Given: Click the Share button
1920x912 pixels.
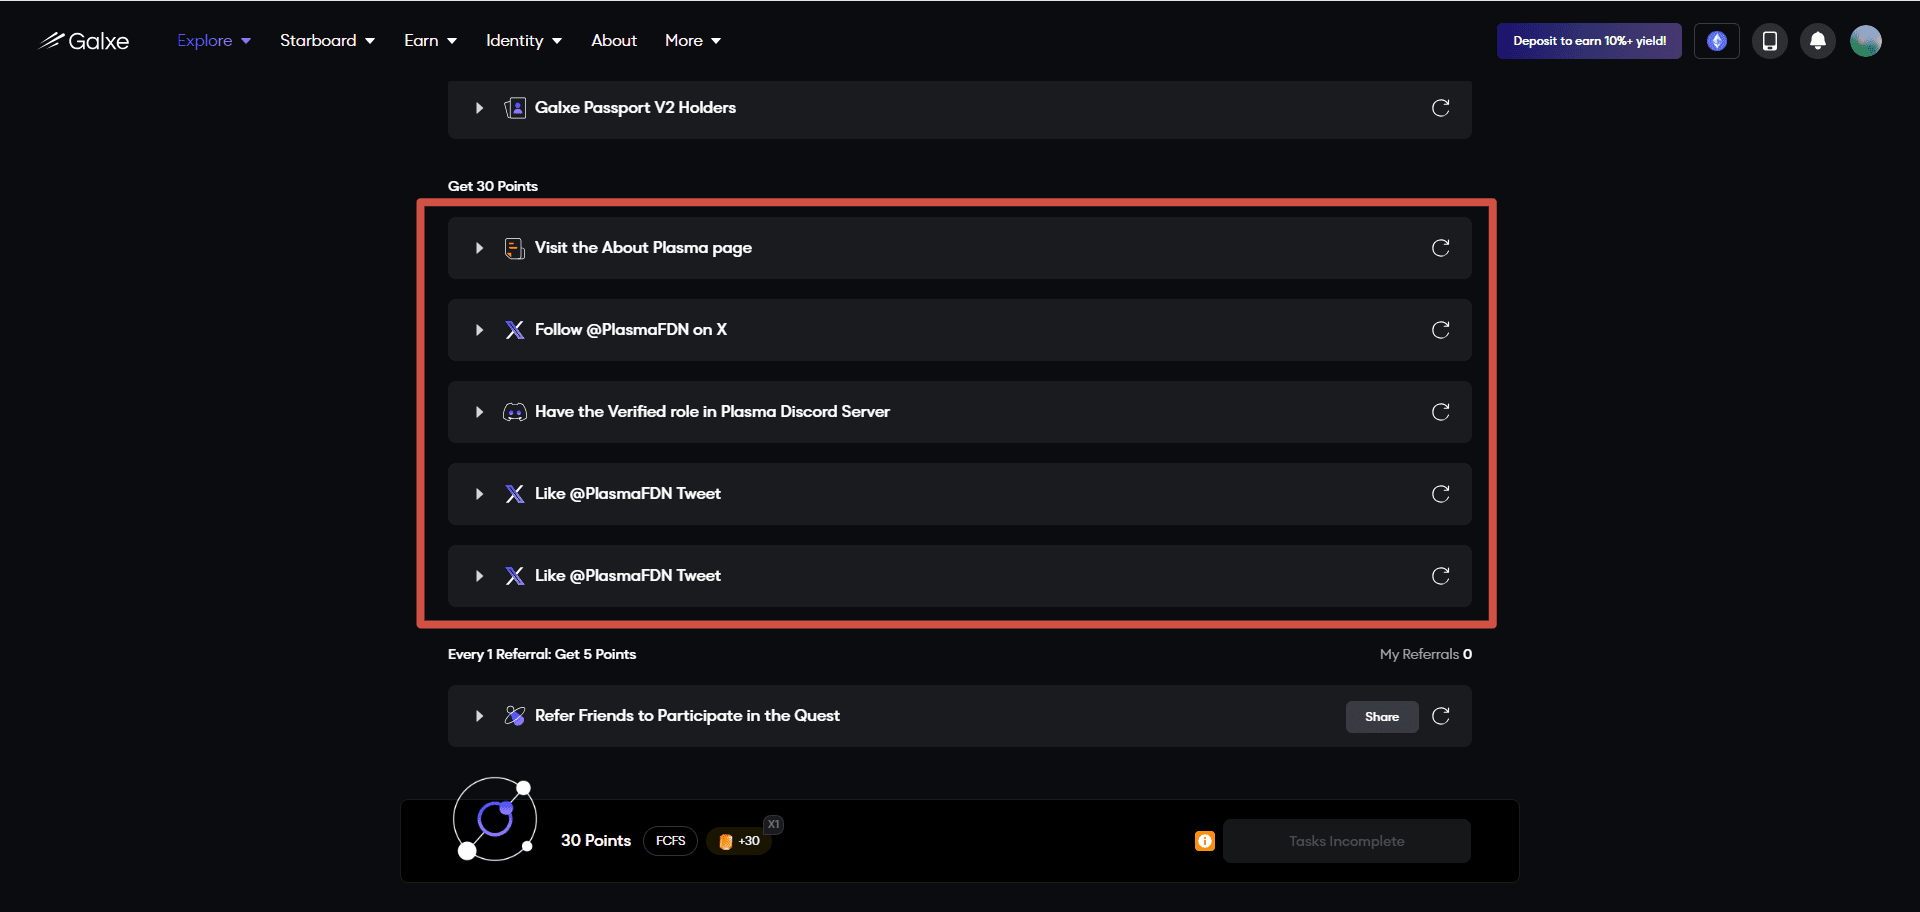Looking at the screenshot, I should click(x=1382, y=717).
